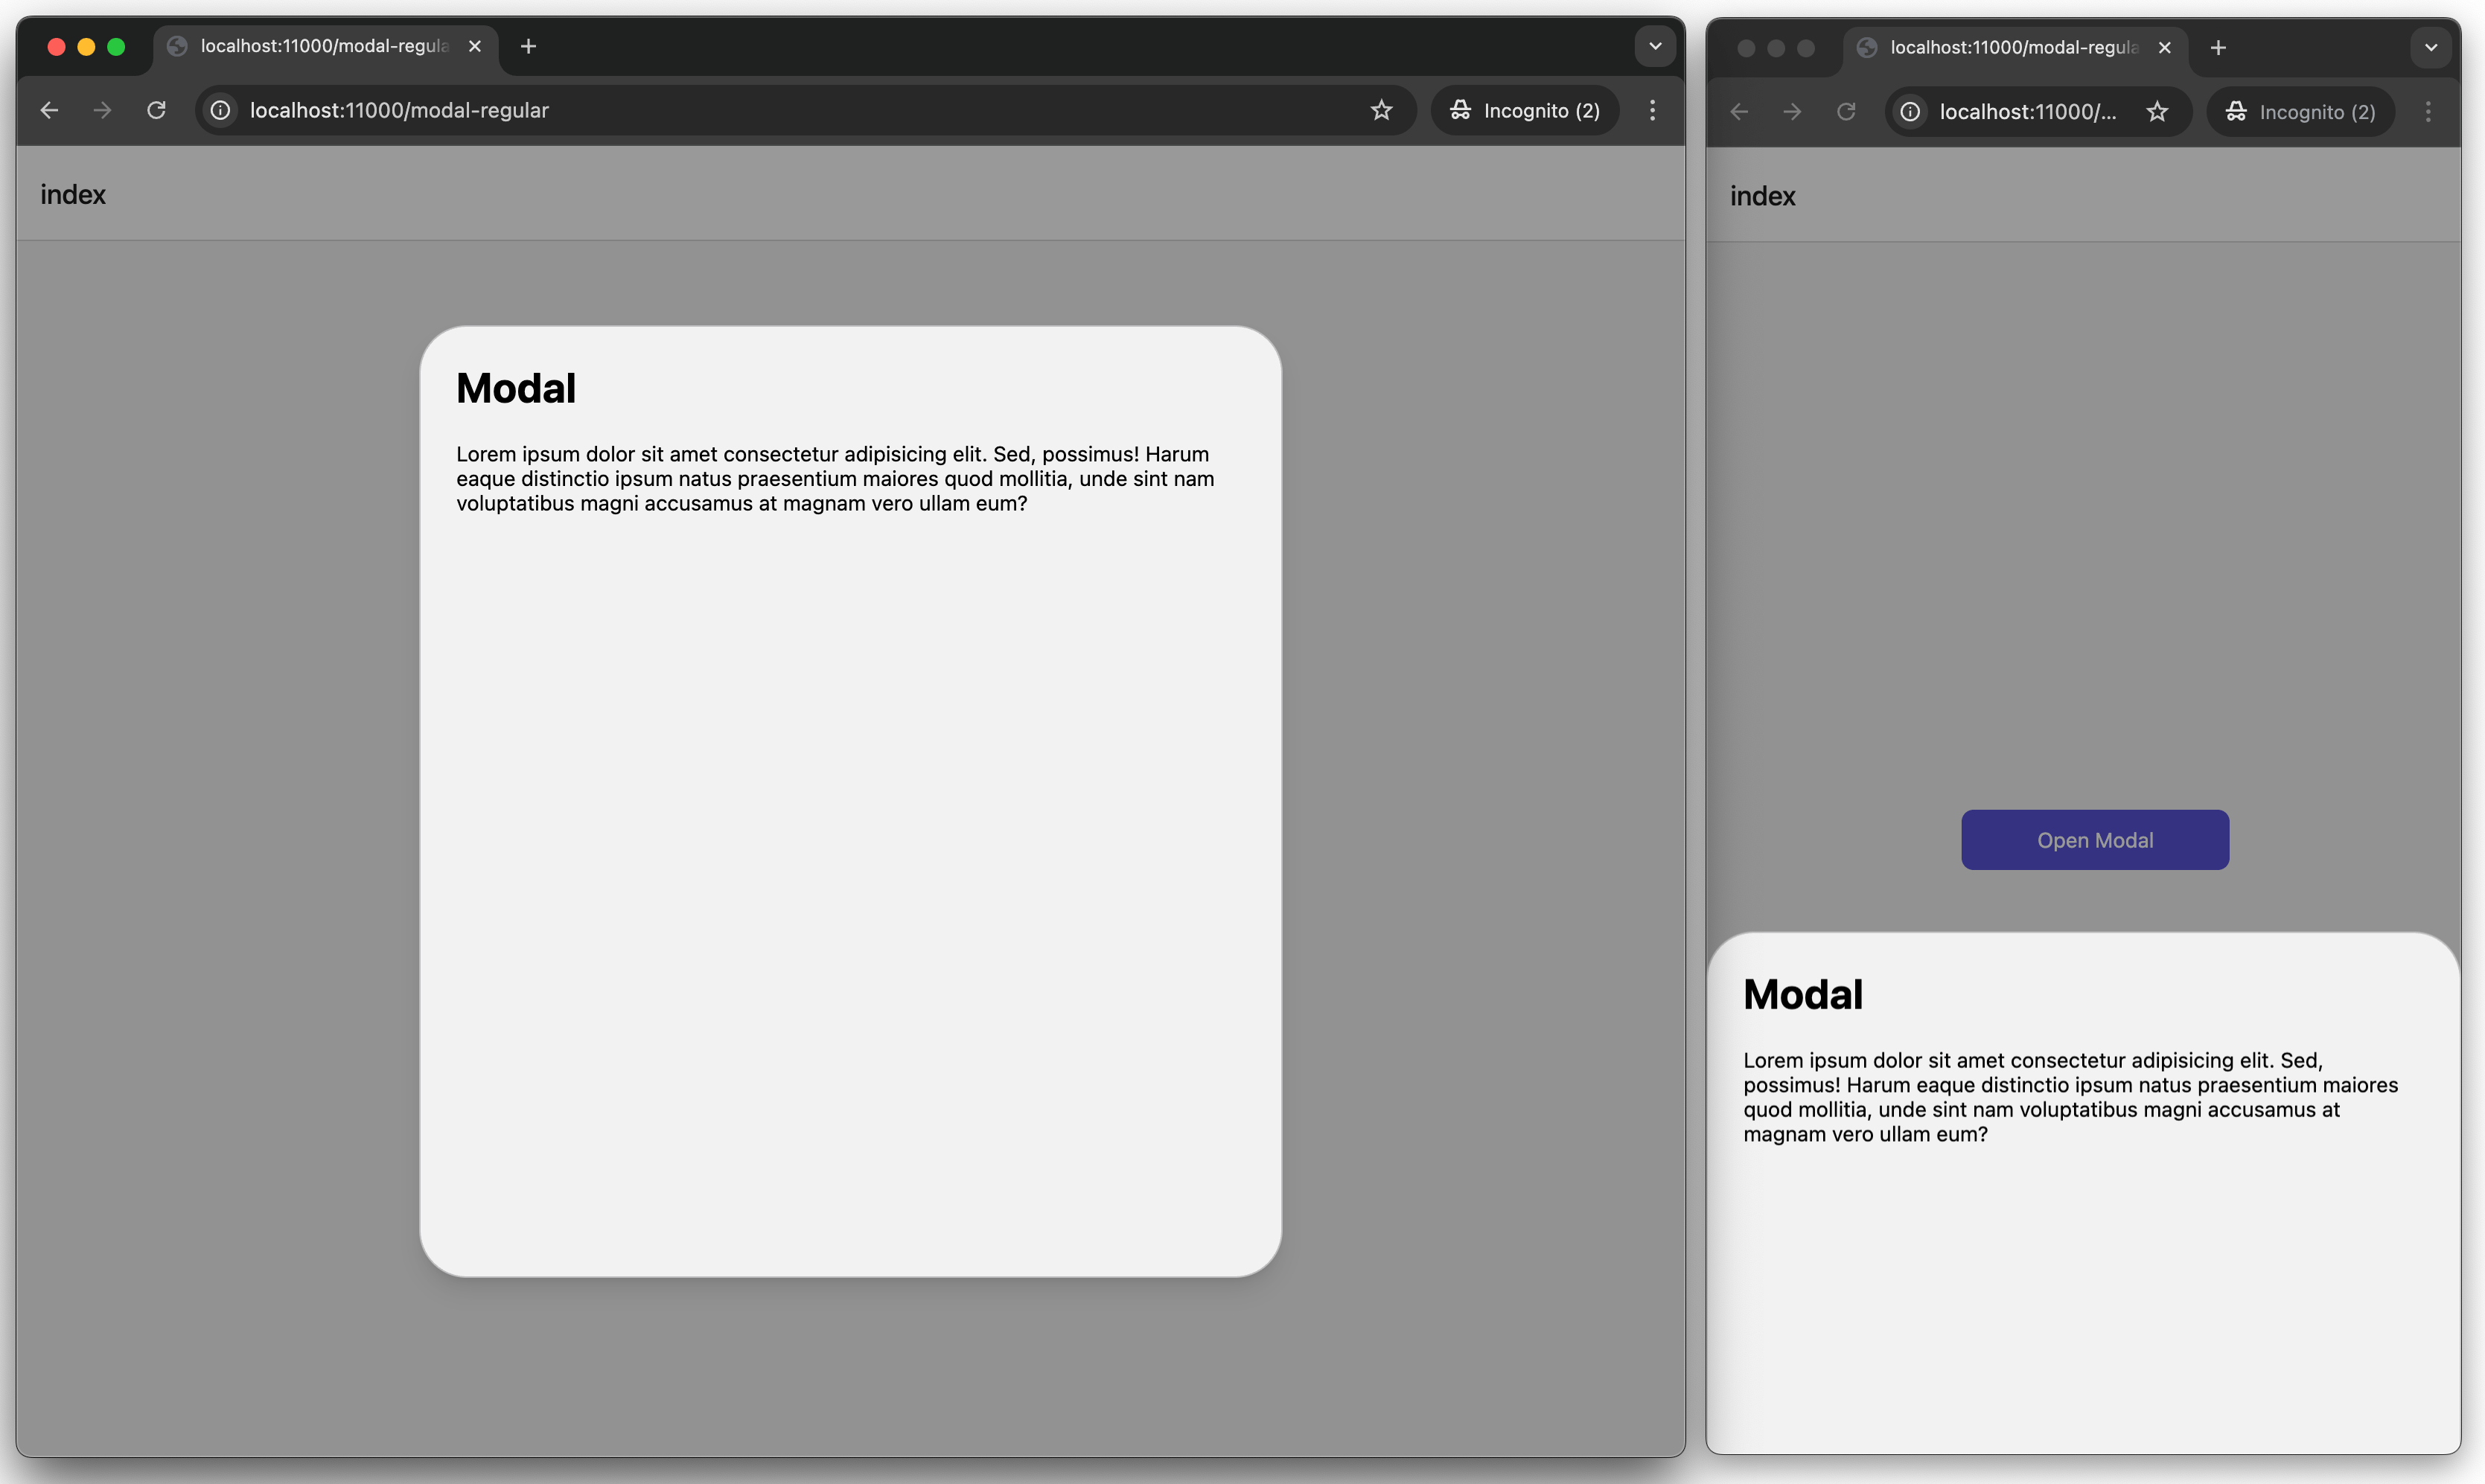The height and width of the screenshot is (1484, 2485).
Task: Expand tab search dropdown in left window
Action: pyautogui.click(x=1655, y=46)
